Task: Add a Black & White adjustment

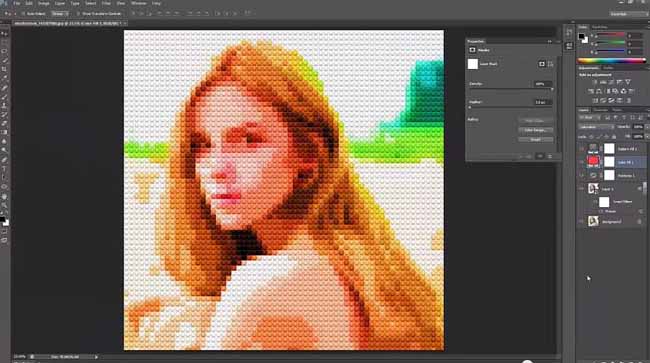Action: click(607, 91)
